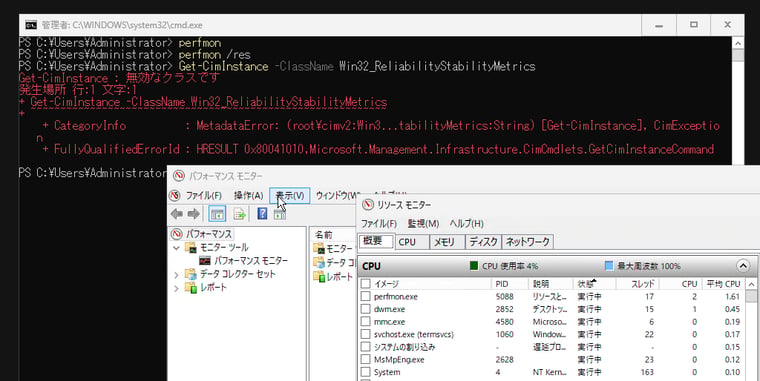The image size is (760, 381).
Task: Open ウィンドウ(W) menu in Performance Monitor
Action: (x=337, y=195)
